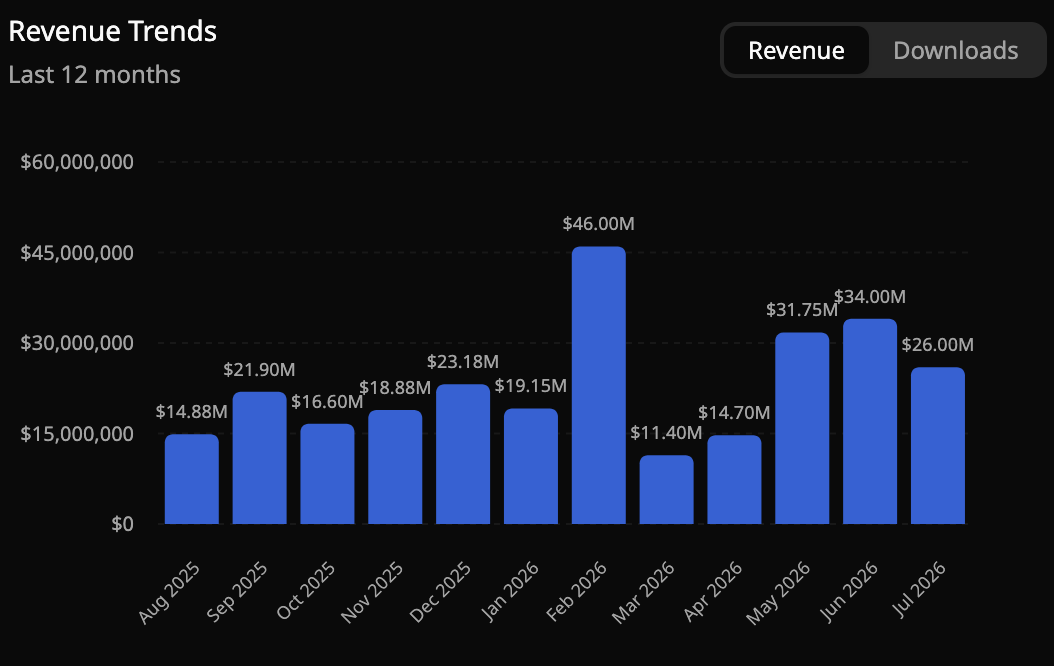Click the $31.75M value label
1054x666 pixels.
802,310
